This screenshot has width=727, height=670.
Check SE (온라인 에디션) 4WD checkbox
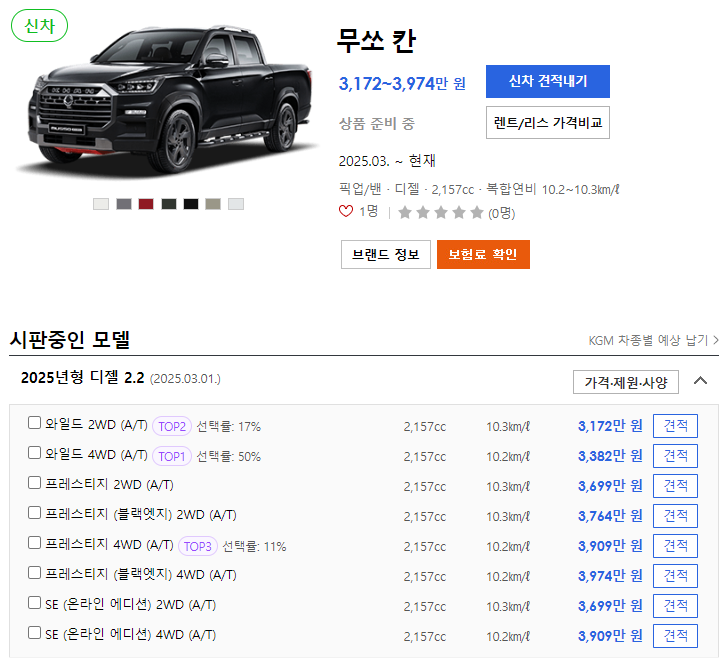(34, 633)
